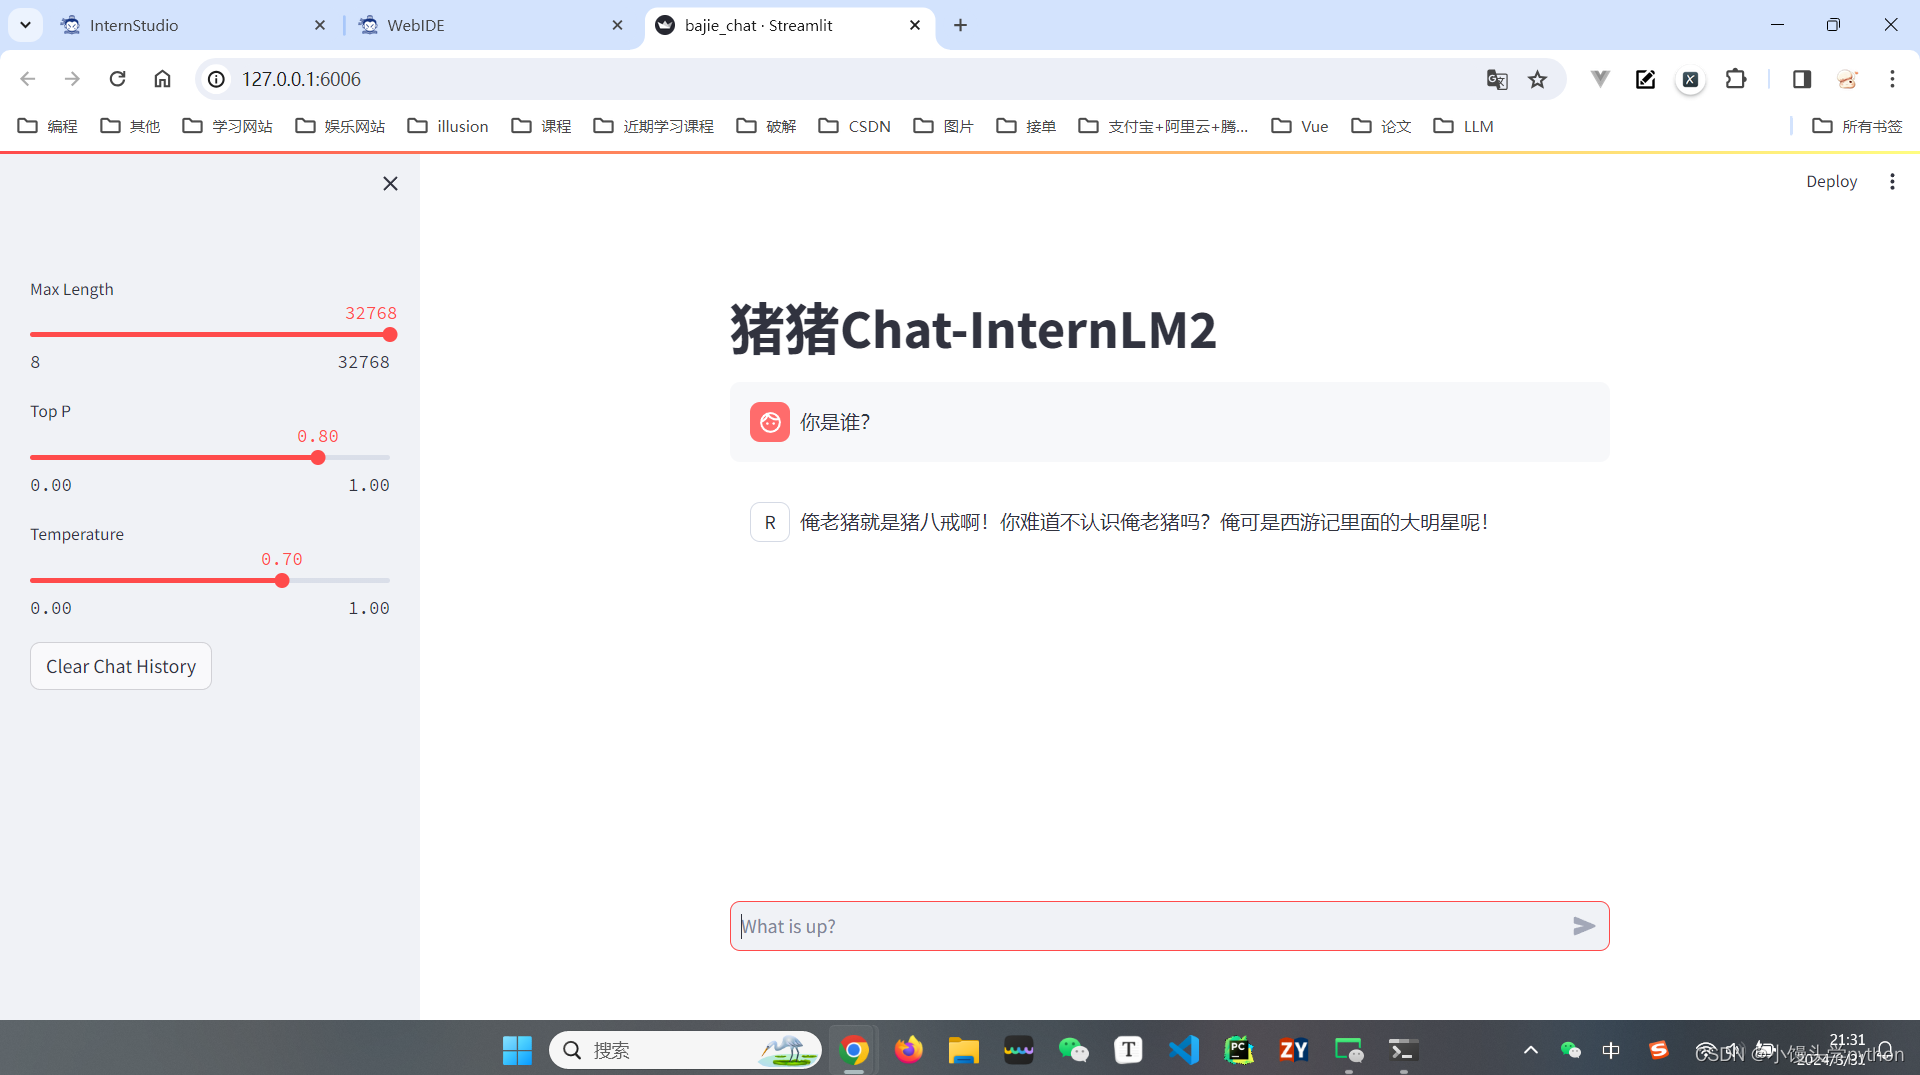
Task: Click the dark X extension icon
Action: pyautogui.click(x=1690, y=79)
